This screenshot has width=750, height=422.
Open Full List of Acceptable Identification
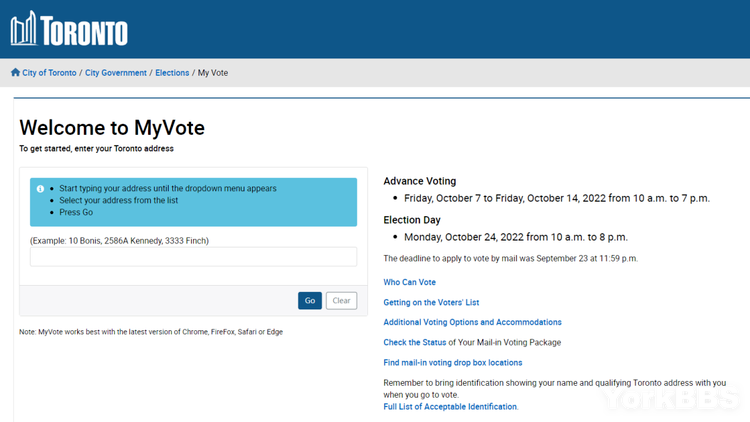click(x=450, y=407)
